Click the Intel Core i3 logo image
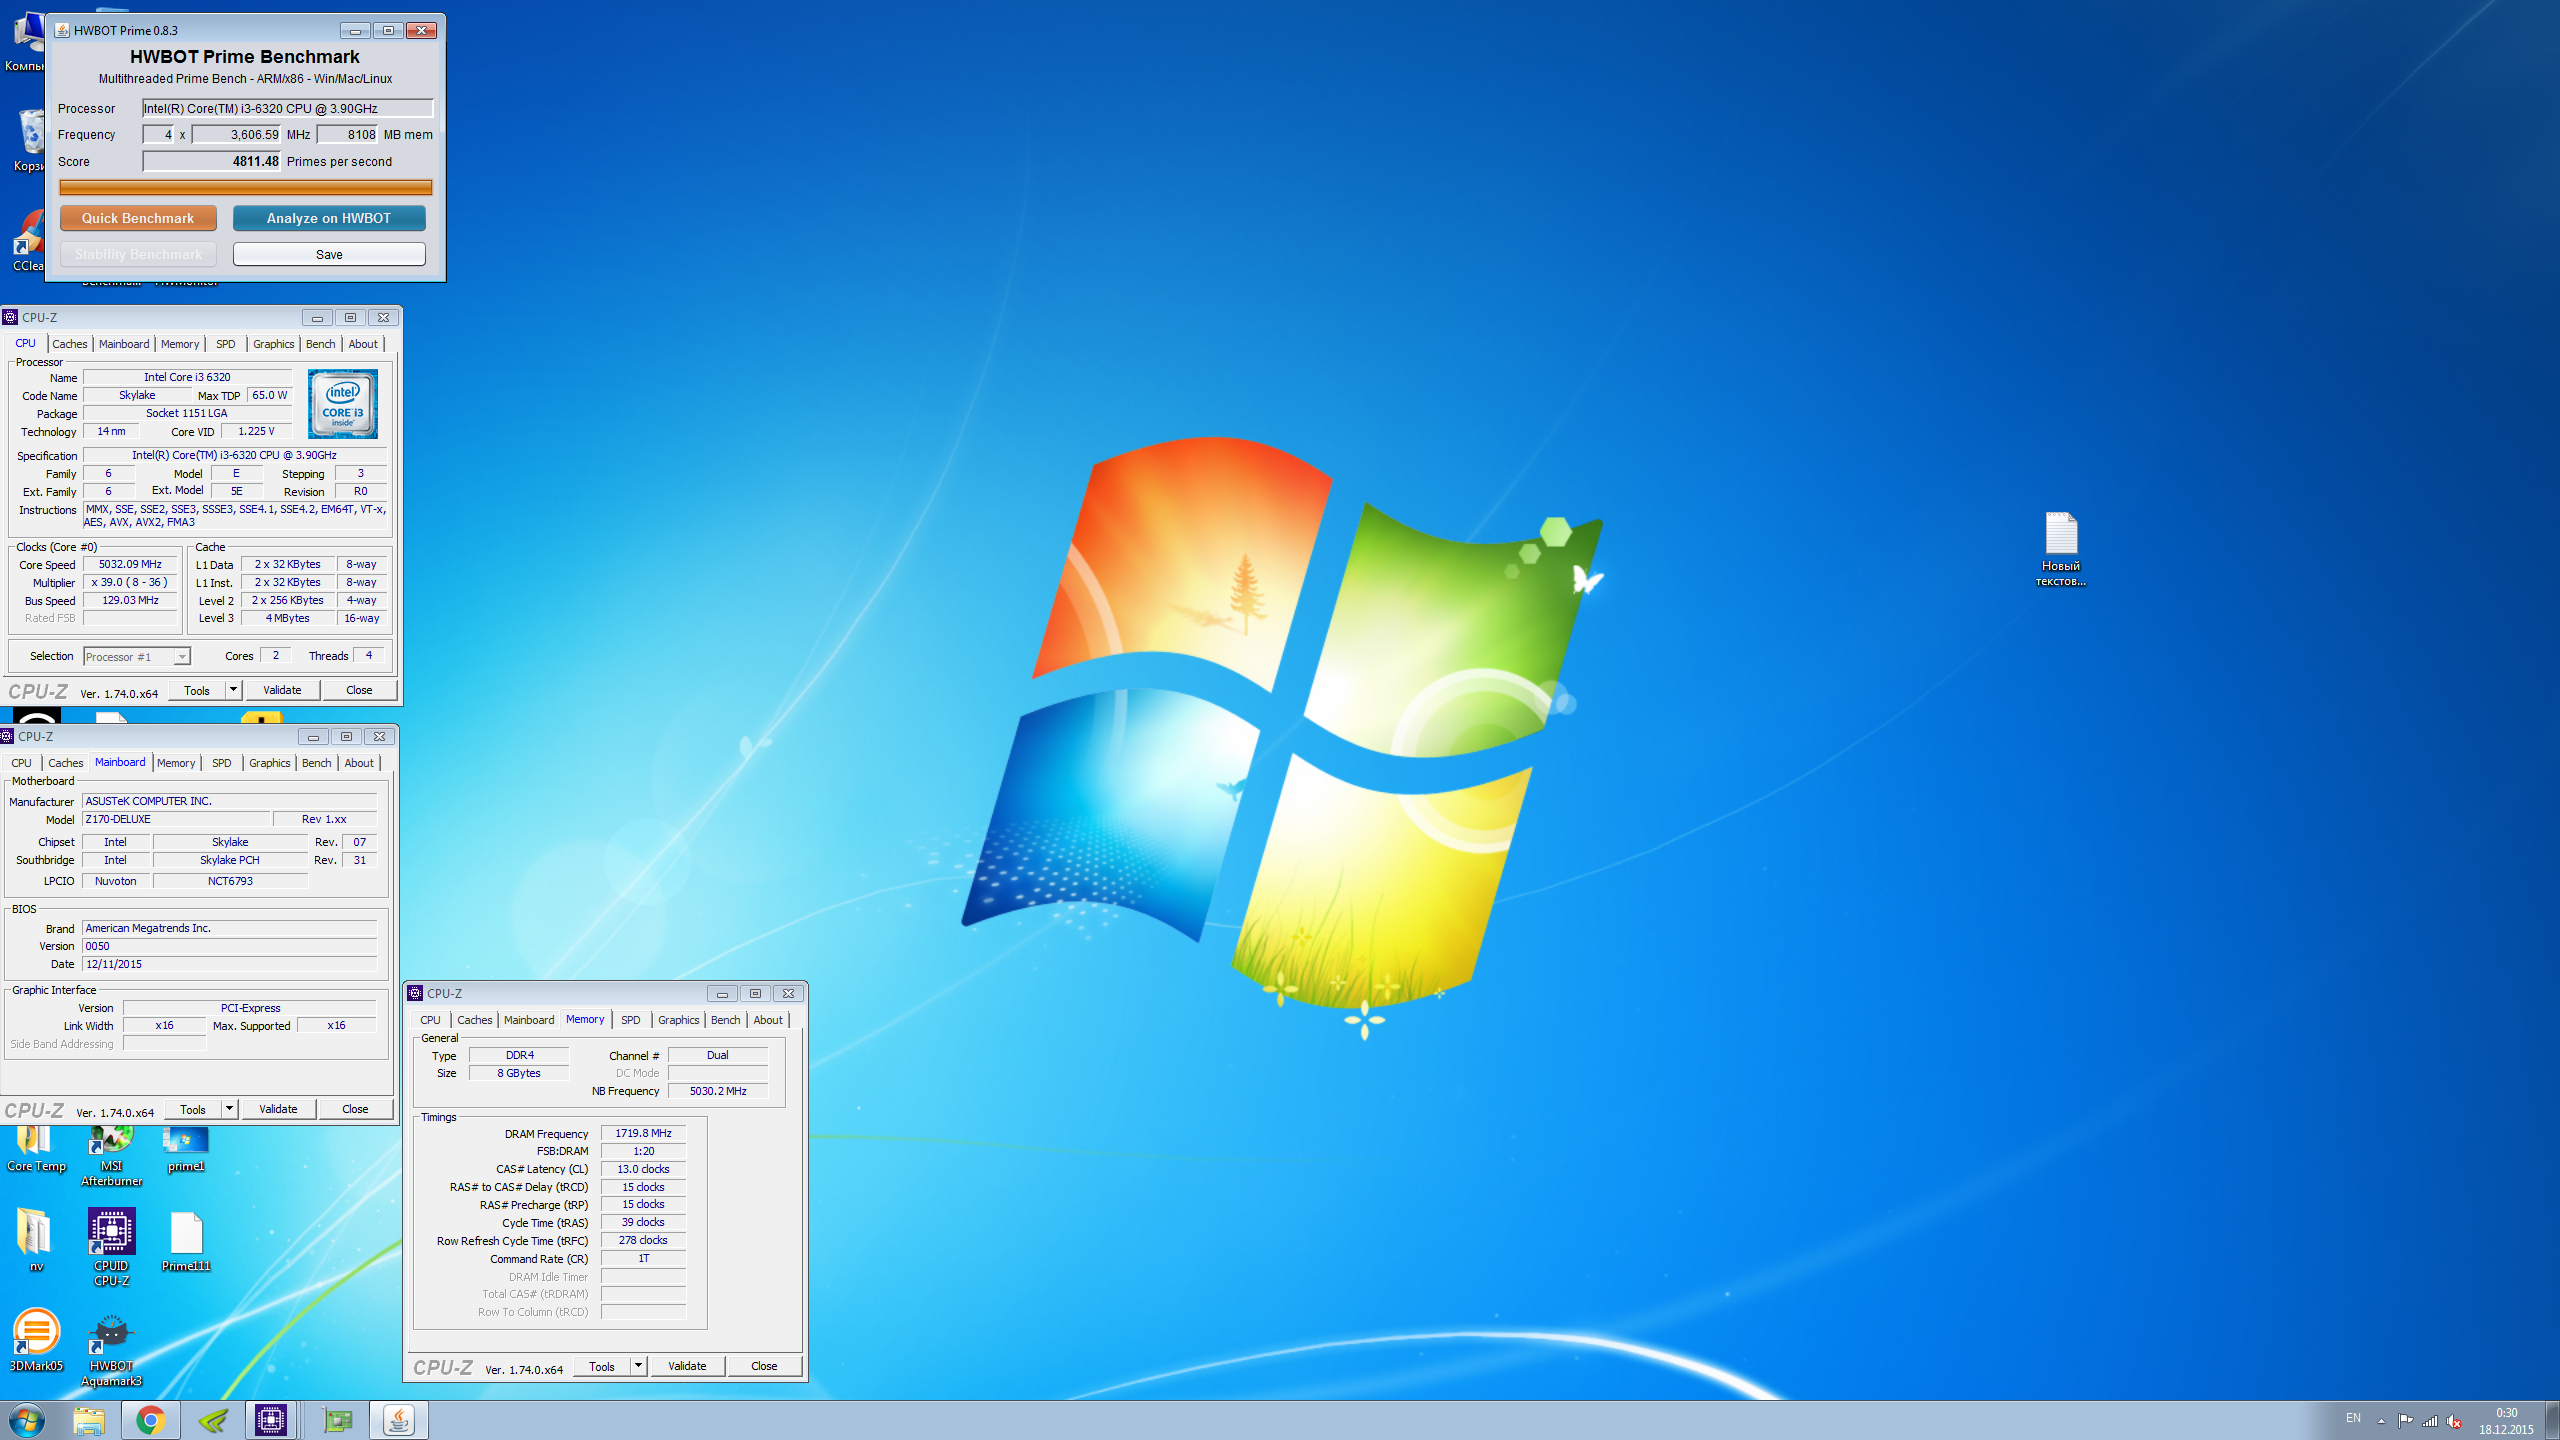 (343, 404)
